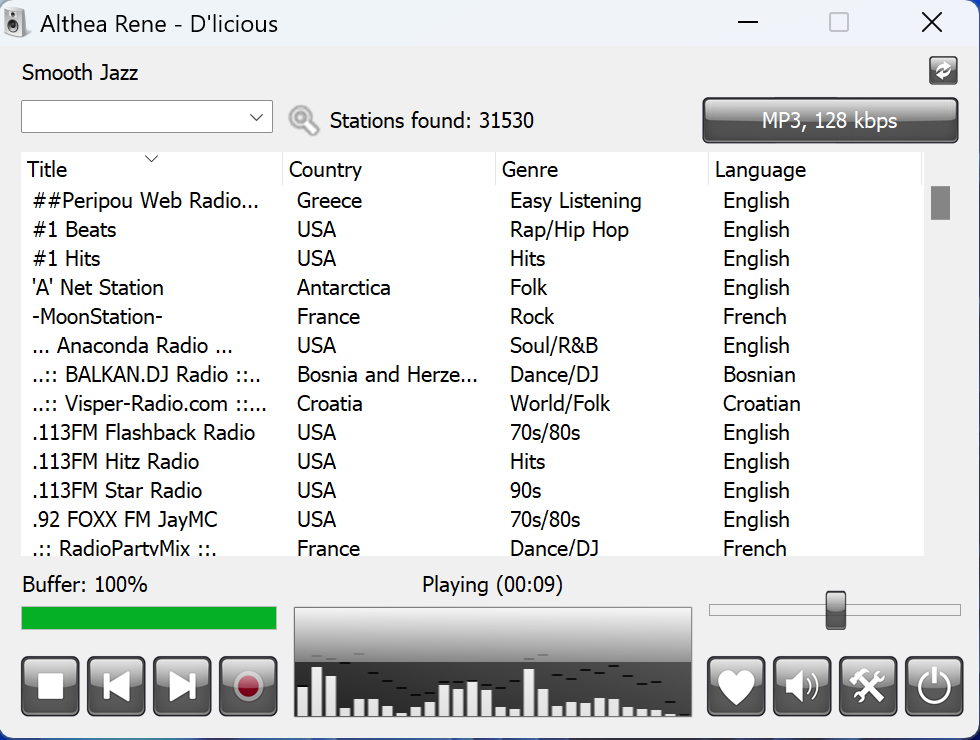Stop playback with the stop button
980x740 pixels.
50,686
